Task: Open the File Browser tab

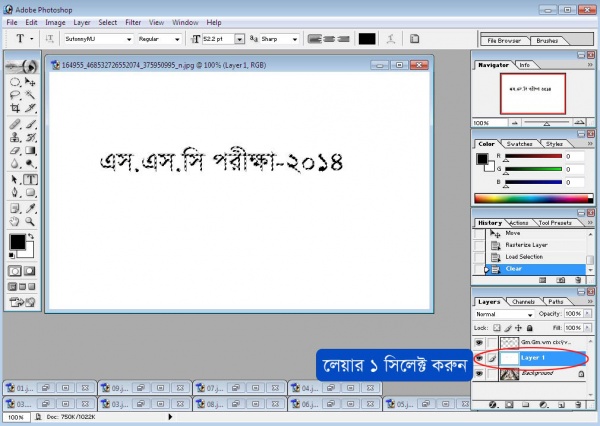Action: [x=504, y=41]
